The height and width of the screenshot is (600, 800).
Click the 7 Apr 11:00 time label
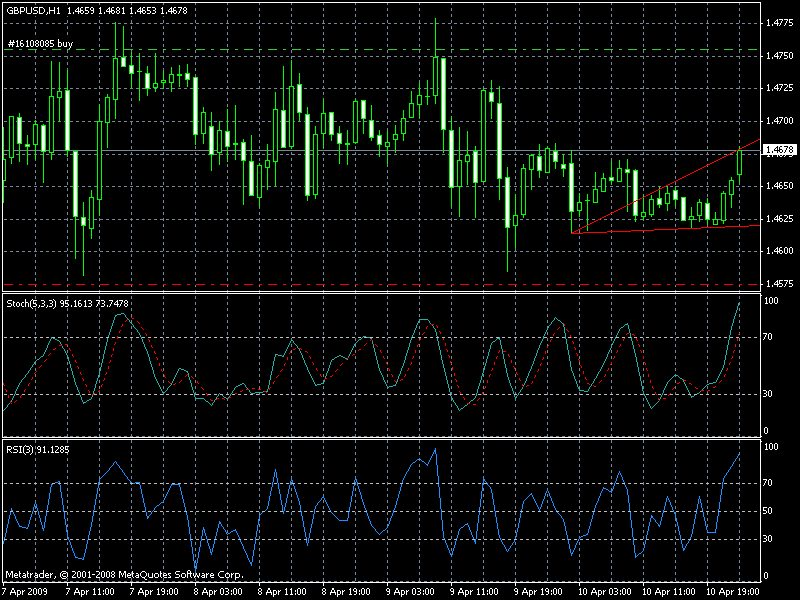tap(90, 592)
